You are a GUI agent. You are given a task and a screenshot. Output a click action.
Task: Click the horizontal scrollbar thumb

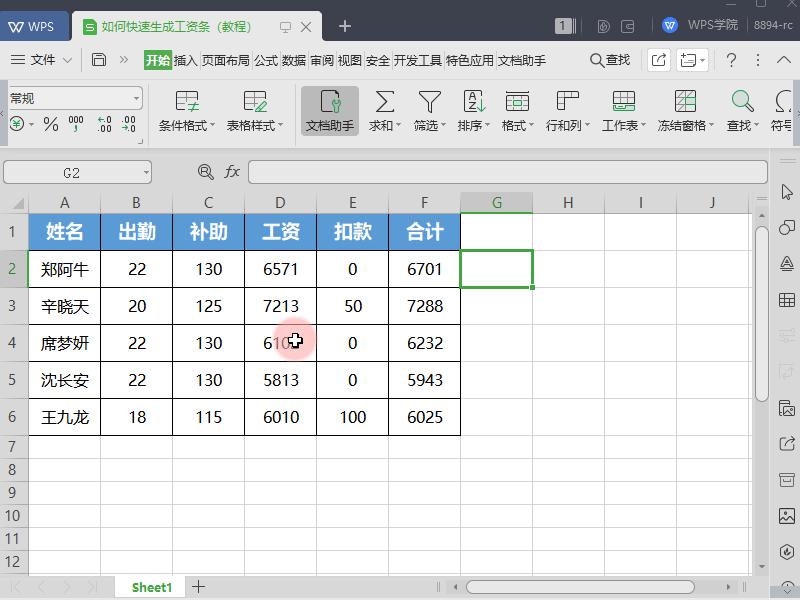pyautogui.click(x=580, y=587)
